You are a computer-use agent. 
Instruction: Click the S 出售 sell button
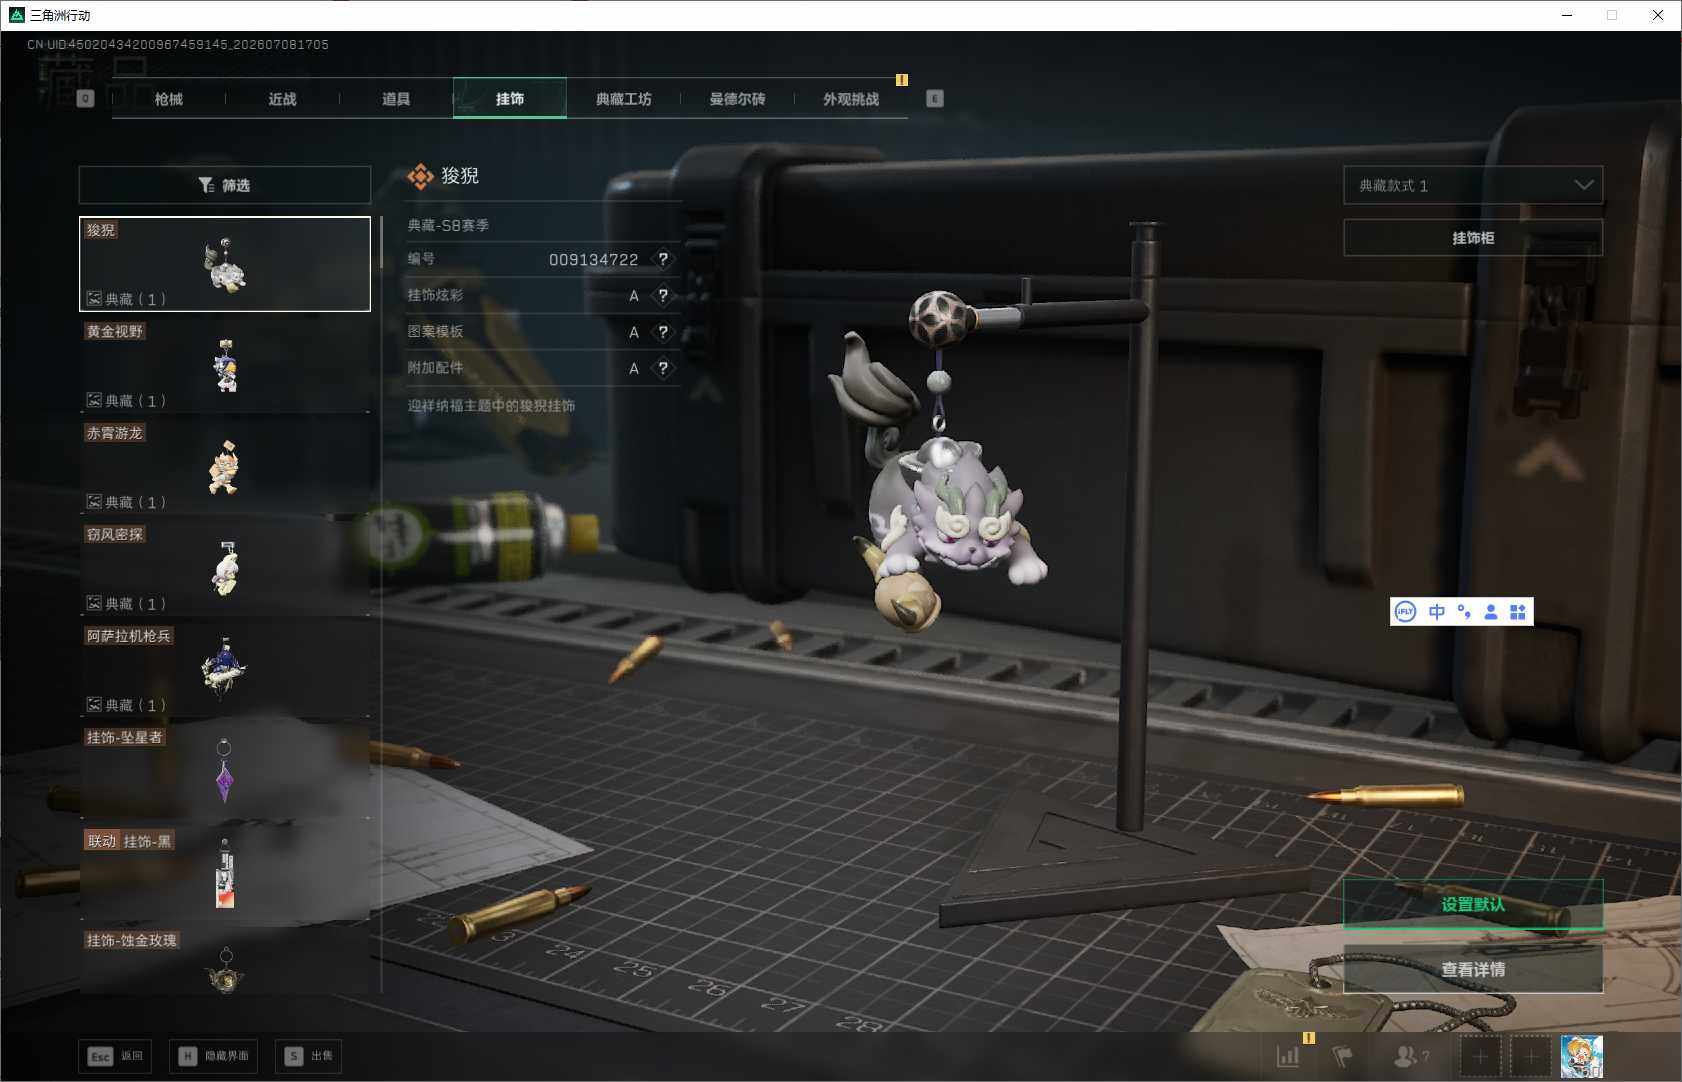(308, 1056)
